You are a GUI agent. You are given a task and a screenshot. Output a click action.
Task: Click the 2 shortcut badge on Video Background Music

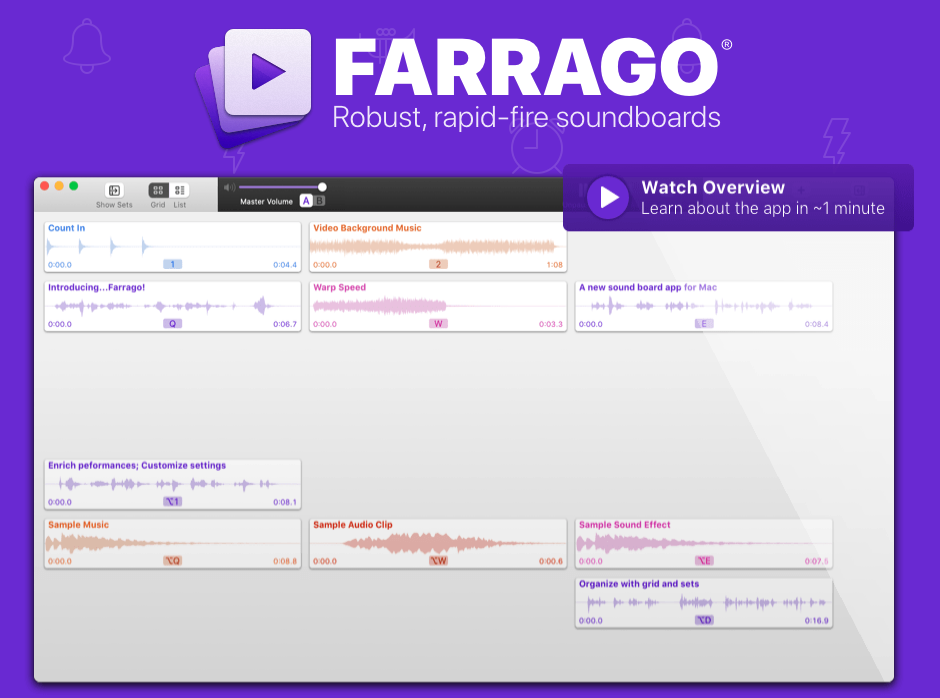[x=438, y=264]
